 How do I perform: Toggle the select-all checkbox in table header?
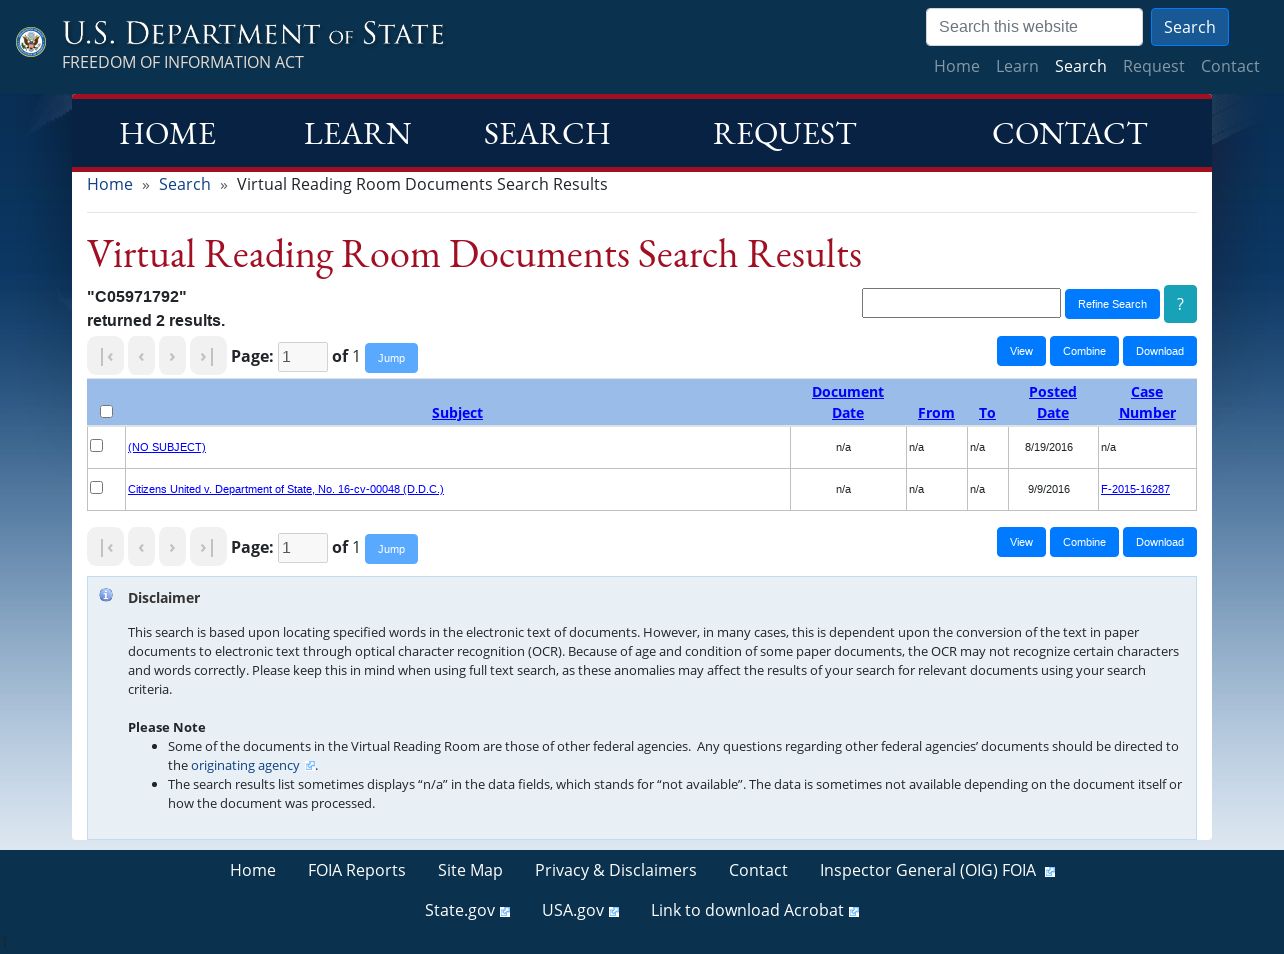tap(107, 412)
